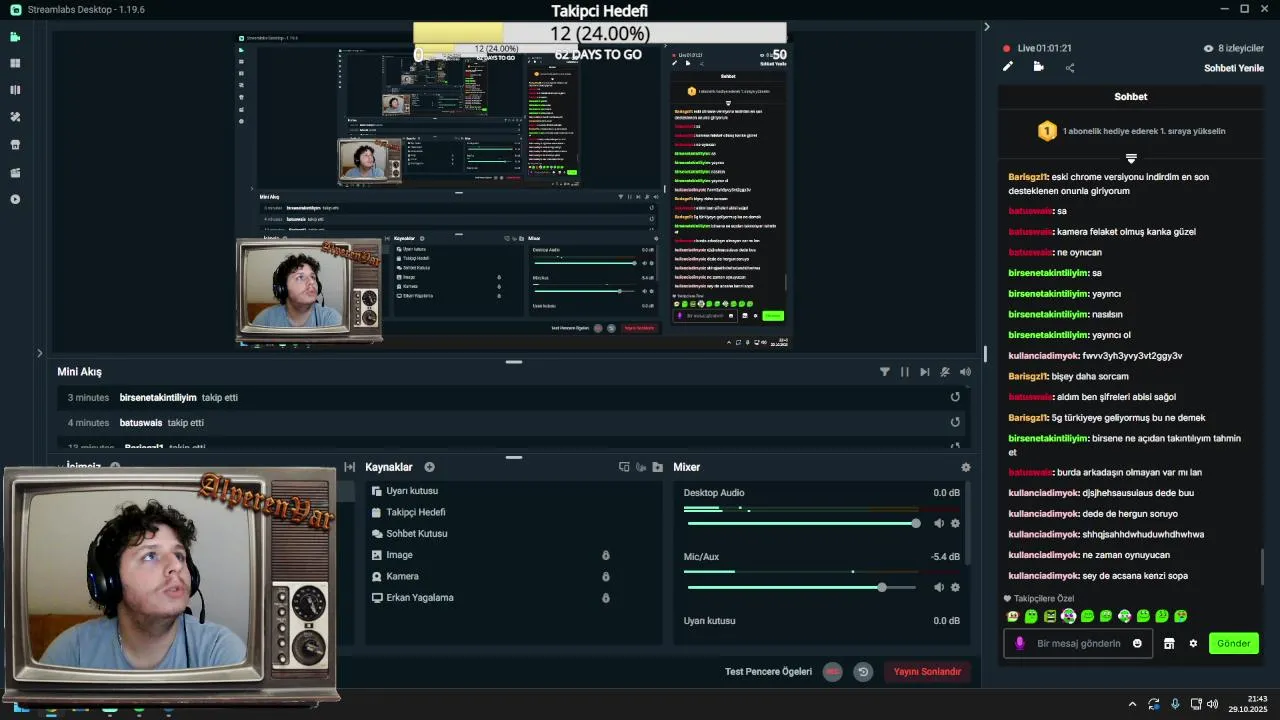
Task: Open Desktop Audio source settings gear
Action: point(955,523)
